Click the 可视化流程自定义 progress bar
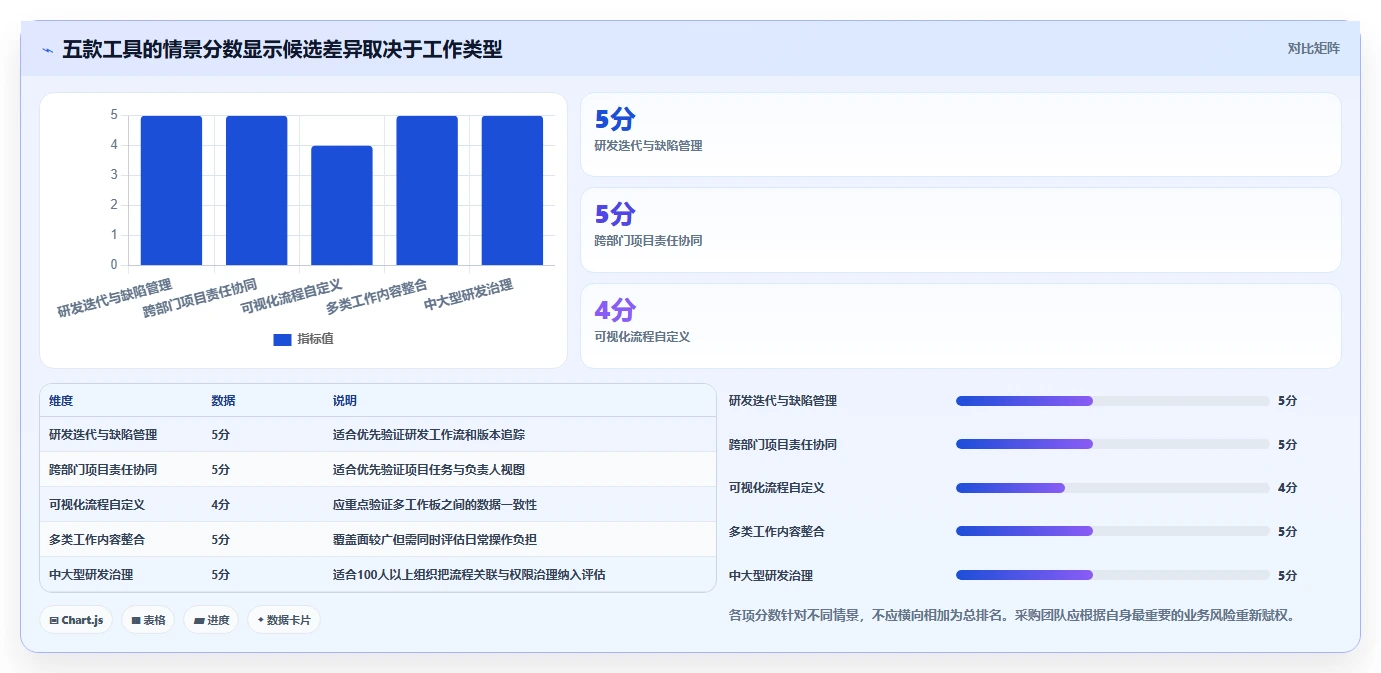This screenshot has width=1381, height=673. click(1112, 488)
